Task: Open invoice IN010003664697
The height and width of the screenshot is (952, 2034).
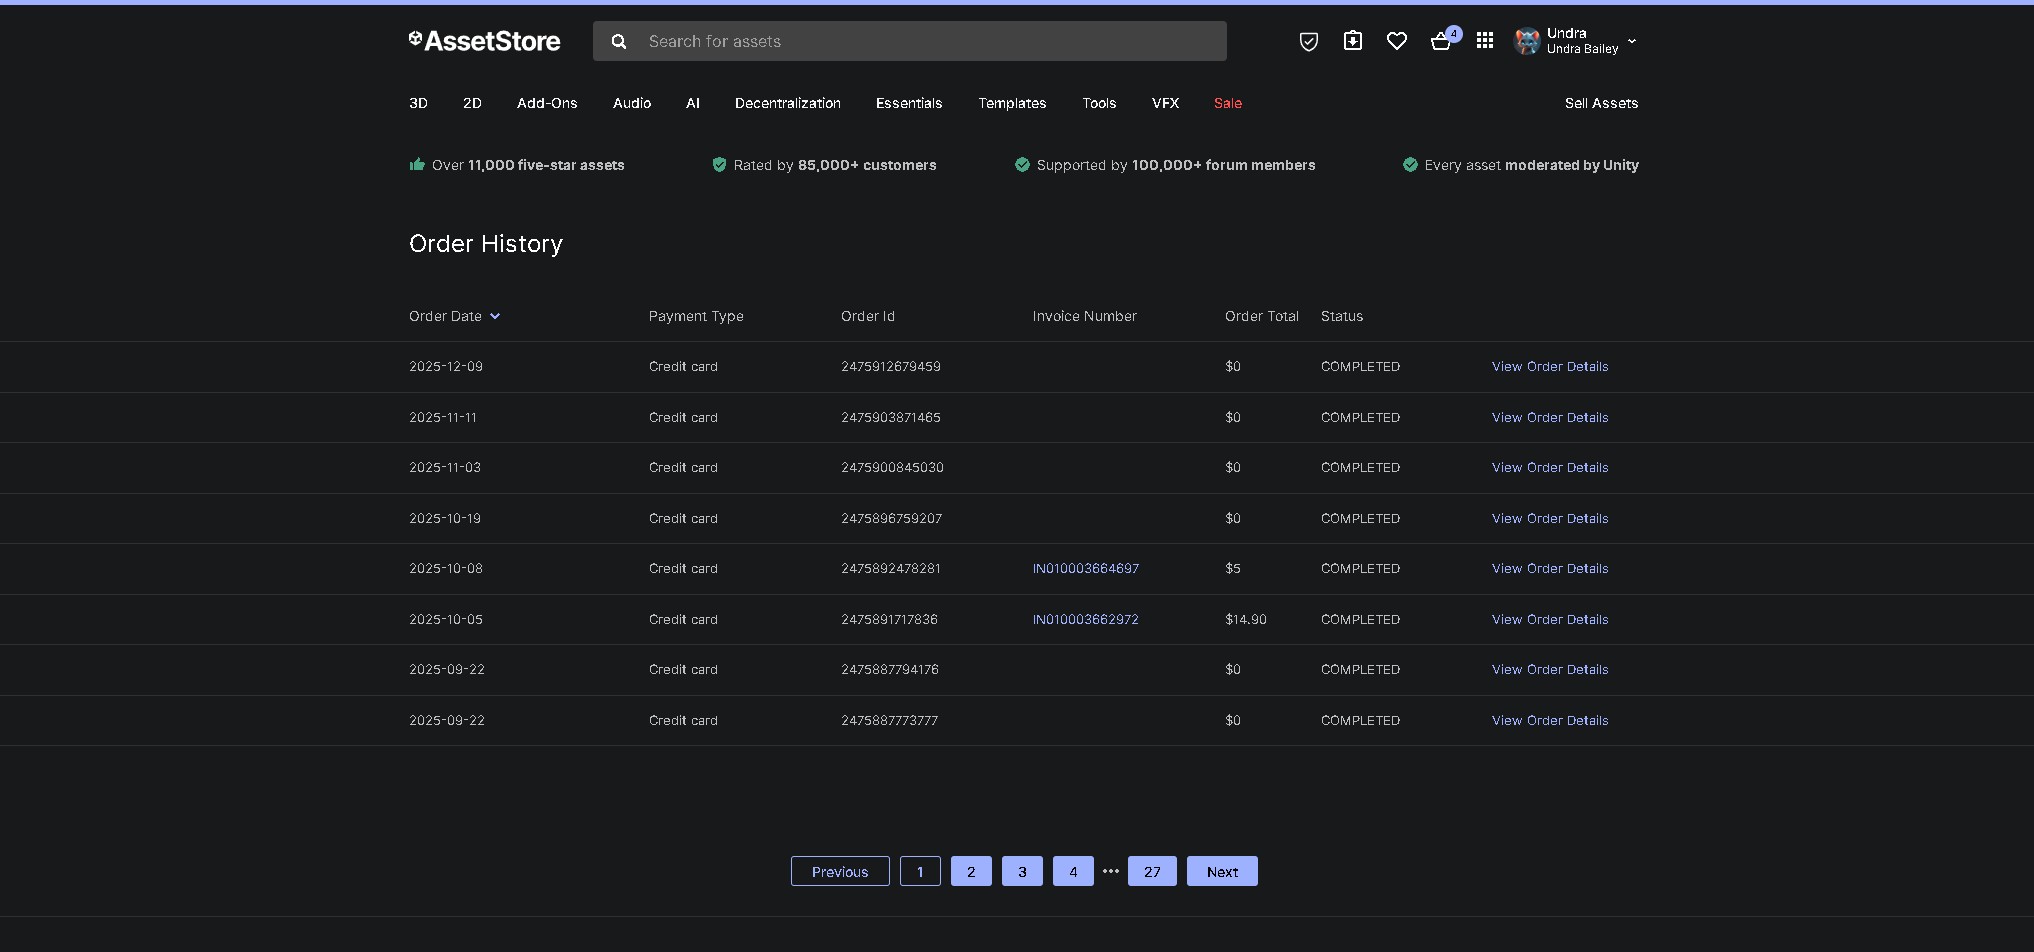Action: pos(1085,568)
